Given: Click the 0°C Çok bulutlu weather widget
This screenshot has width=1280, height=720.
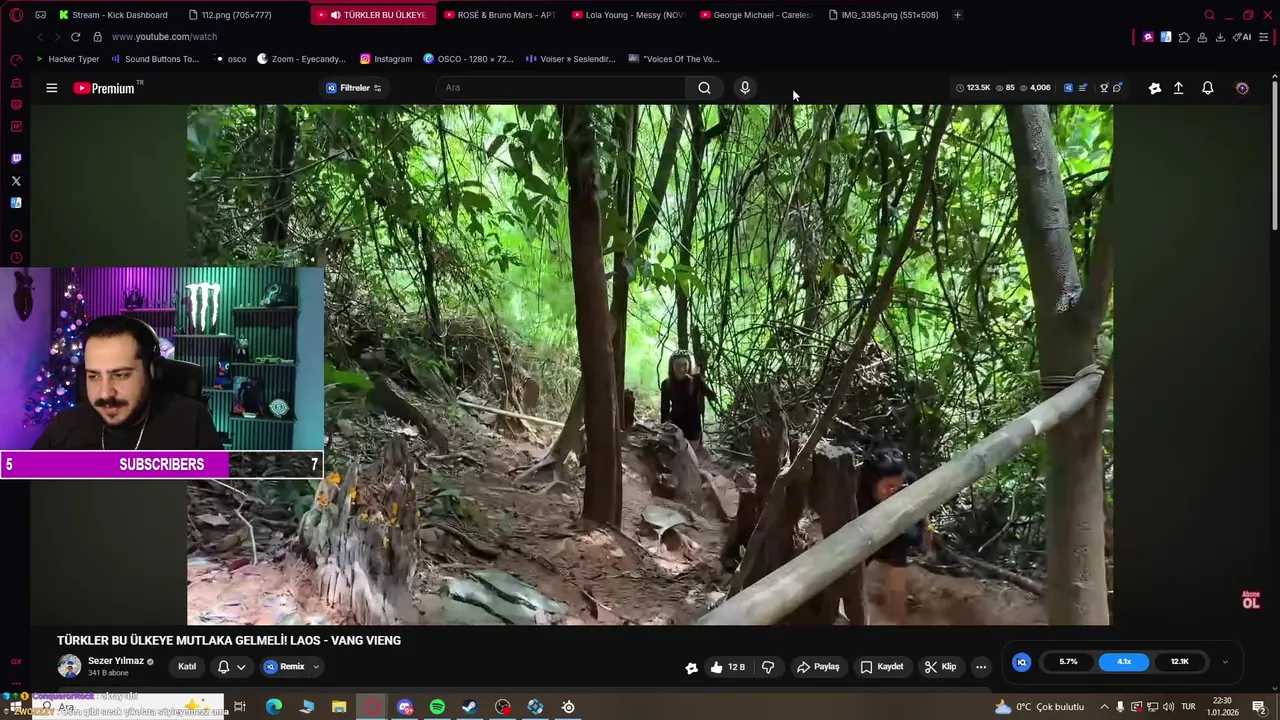Looking at the screenshot, I should [x=1039, y=707].
